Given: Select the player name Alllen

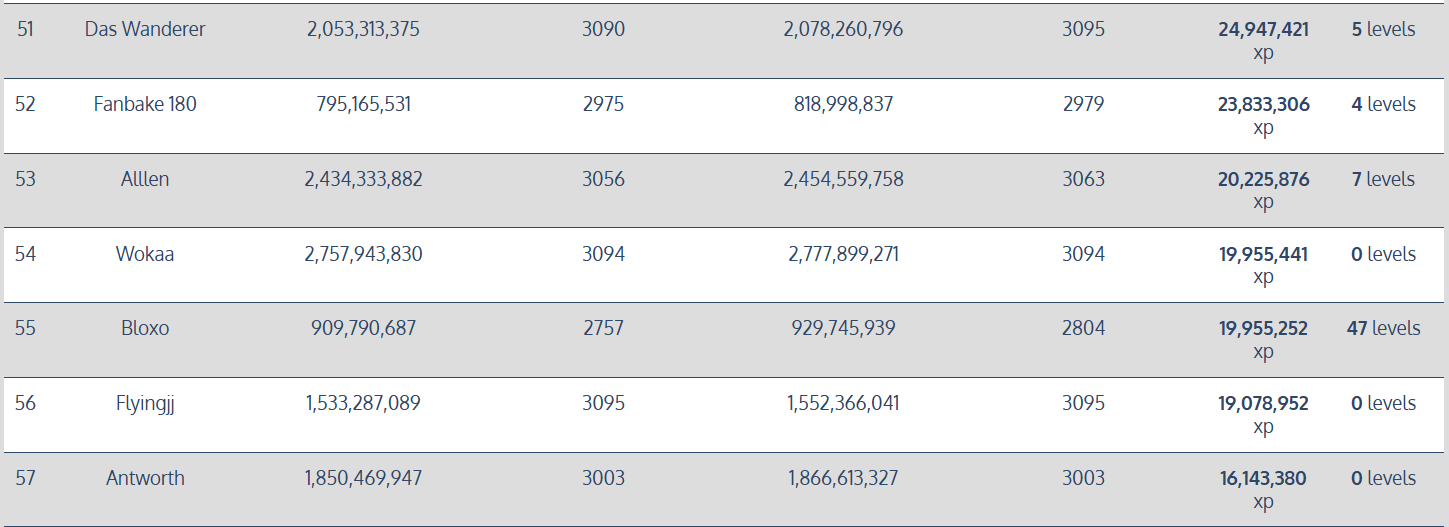Looking at the screenshot, I should (145, 179).
